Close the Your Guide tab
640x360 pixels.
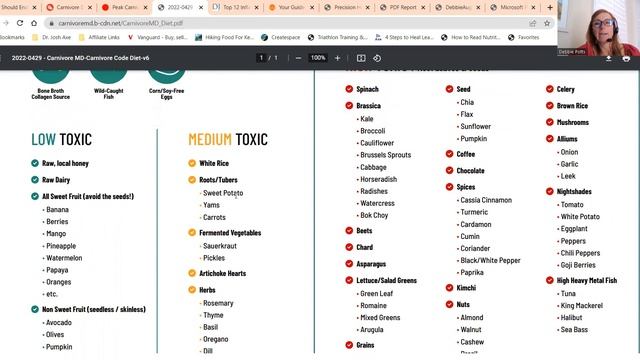point(312,7)
